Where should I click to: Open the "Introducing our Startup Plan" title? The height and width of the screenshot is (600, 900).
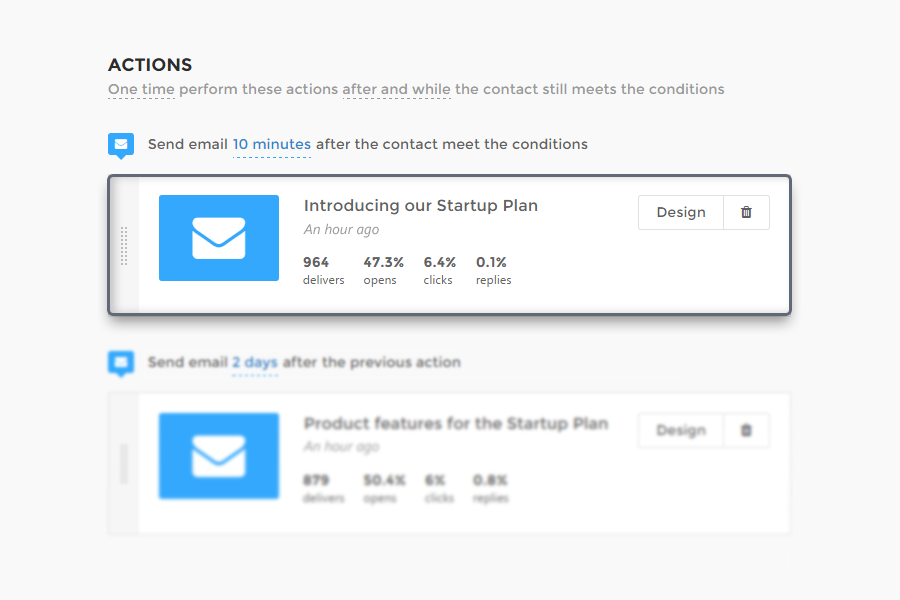click(x=421, y=206)
